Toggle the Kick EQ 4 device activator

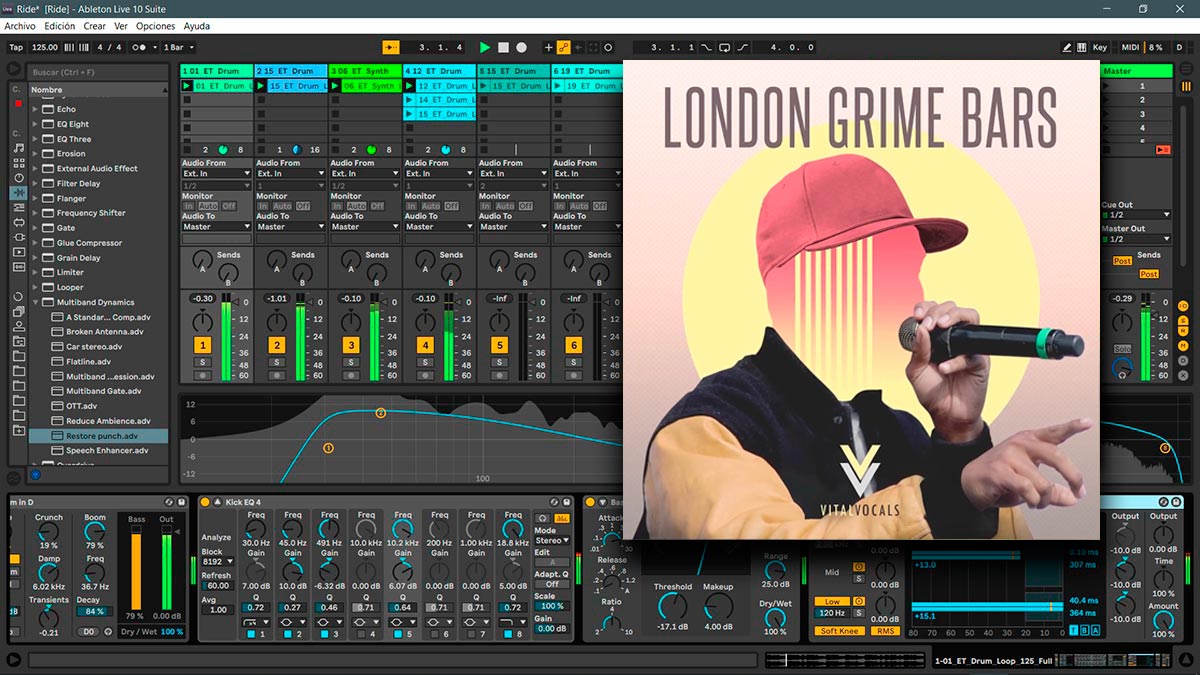pyautogui.click(x=205, y=502)
